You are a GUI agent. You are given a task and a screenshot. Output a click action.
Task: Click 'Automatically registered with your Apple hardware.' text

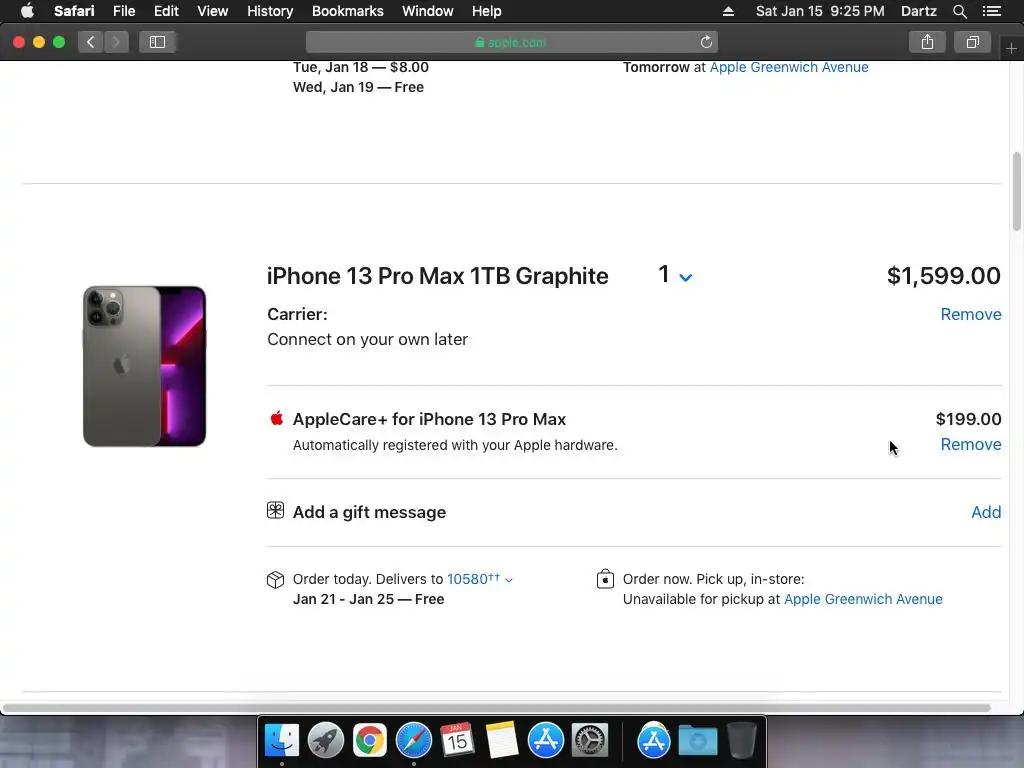pyautogui.click(x=455, y=445)
